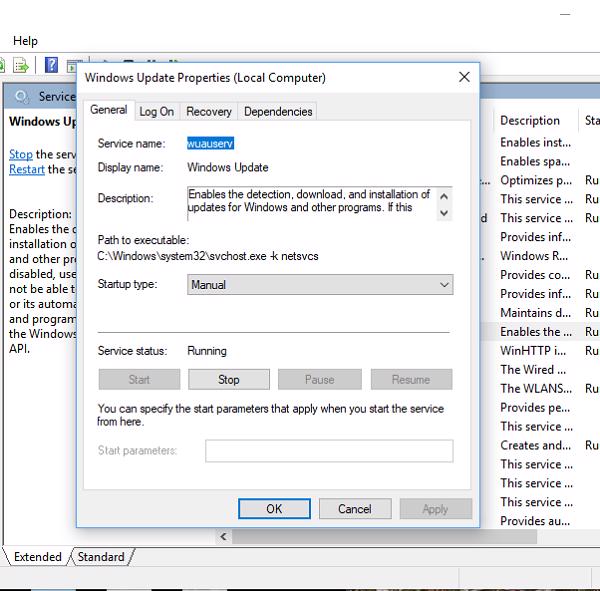The height and width of the screenshot is (591, 600).
Task: Click the Start service button
Action: (139, 379)
